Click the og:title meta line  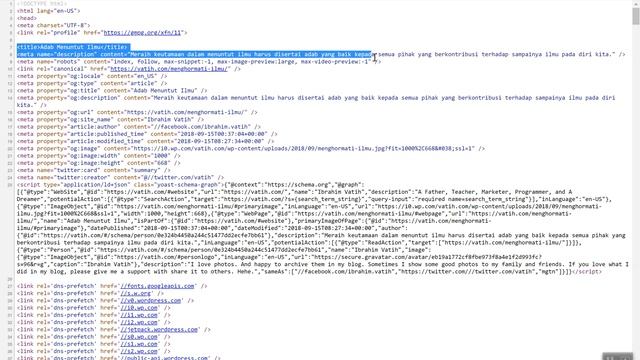(112, 91)
